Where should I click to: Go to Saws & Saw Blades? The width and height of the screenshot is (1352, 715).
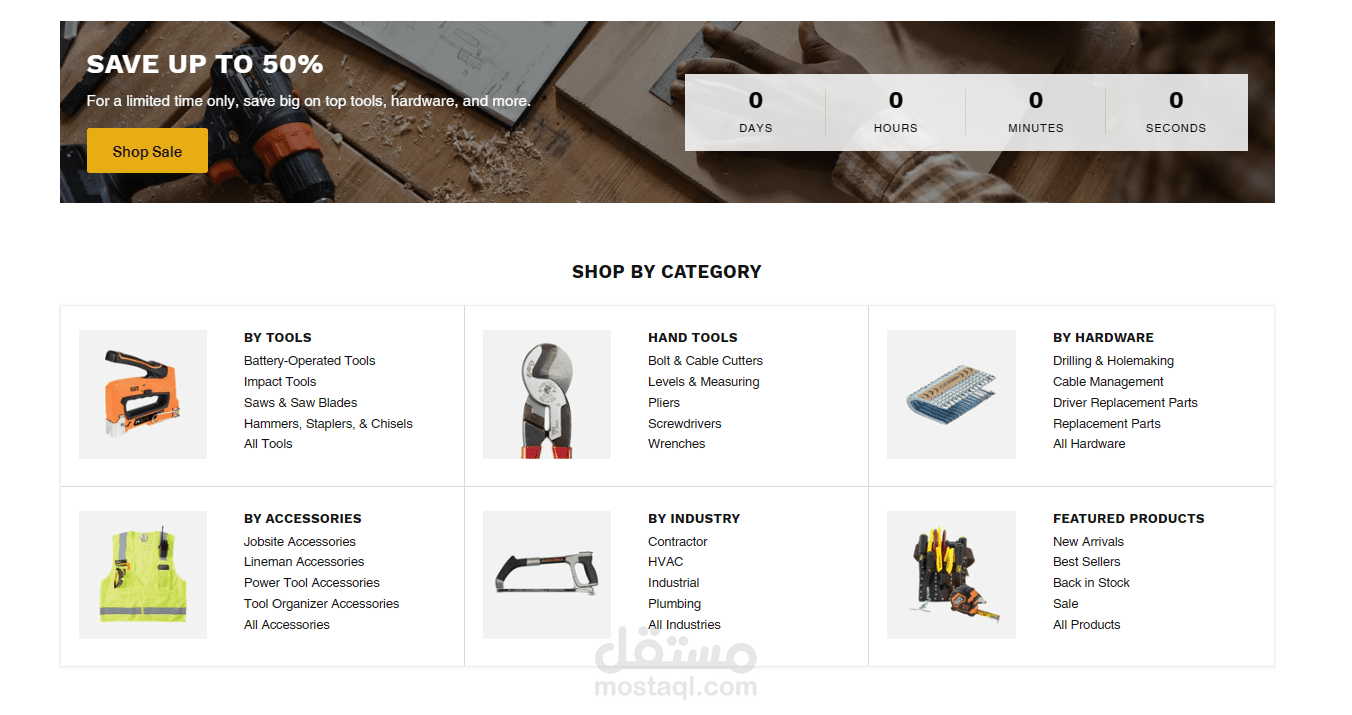pyautogui.click(x=300, y=403)
